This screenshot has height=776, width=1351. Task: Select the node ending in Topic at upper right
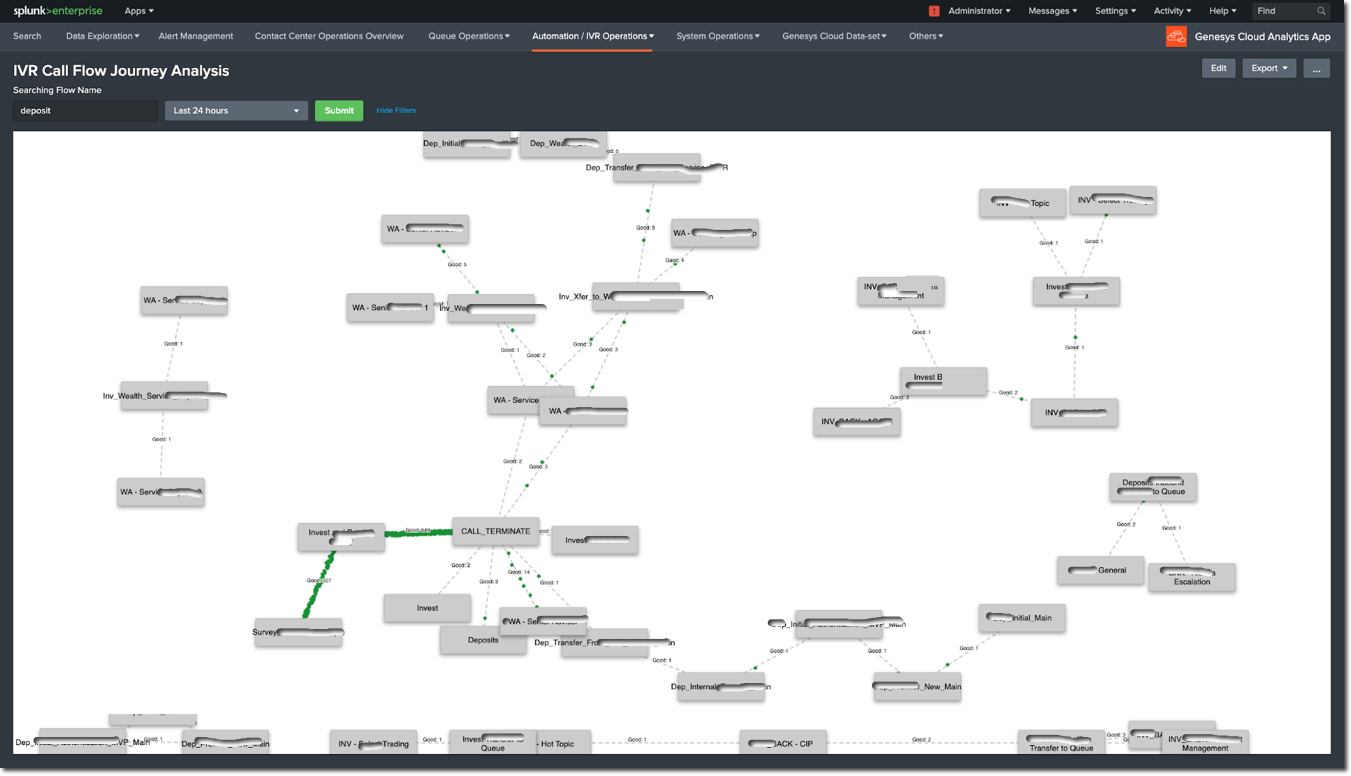(1022, 203)
